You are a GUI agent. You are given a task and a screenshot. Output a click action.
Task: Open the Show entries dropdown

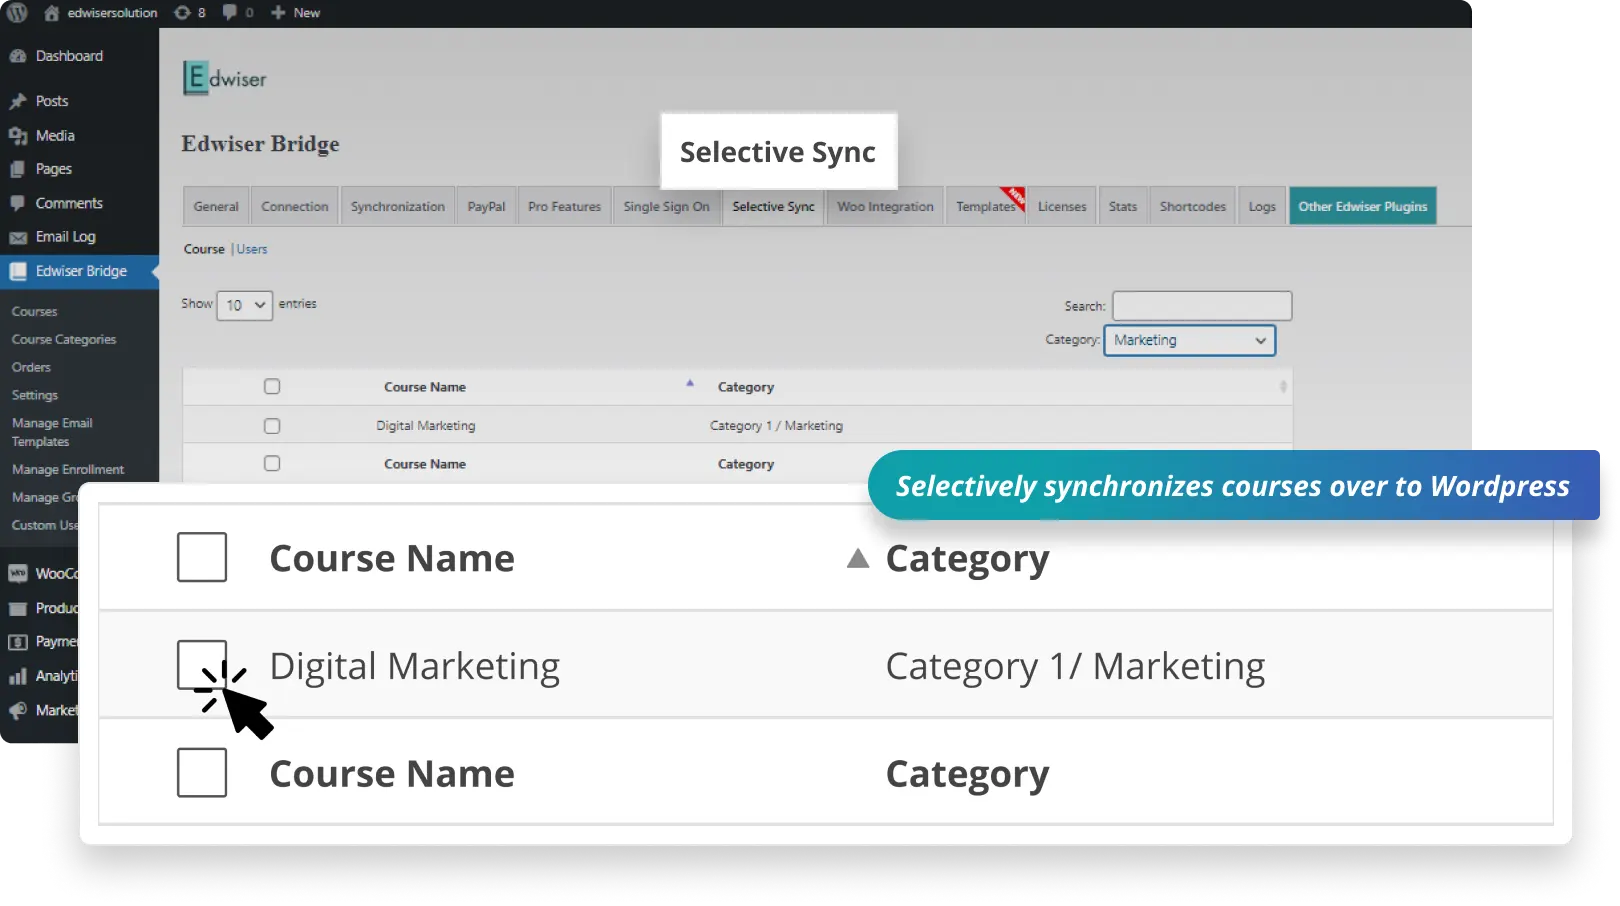243,305
